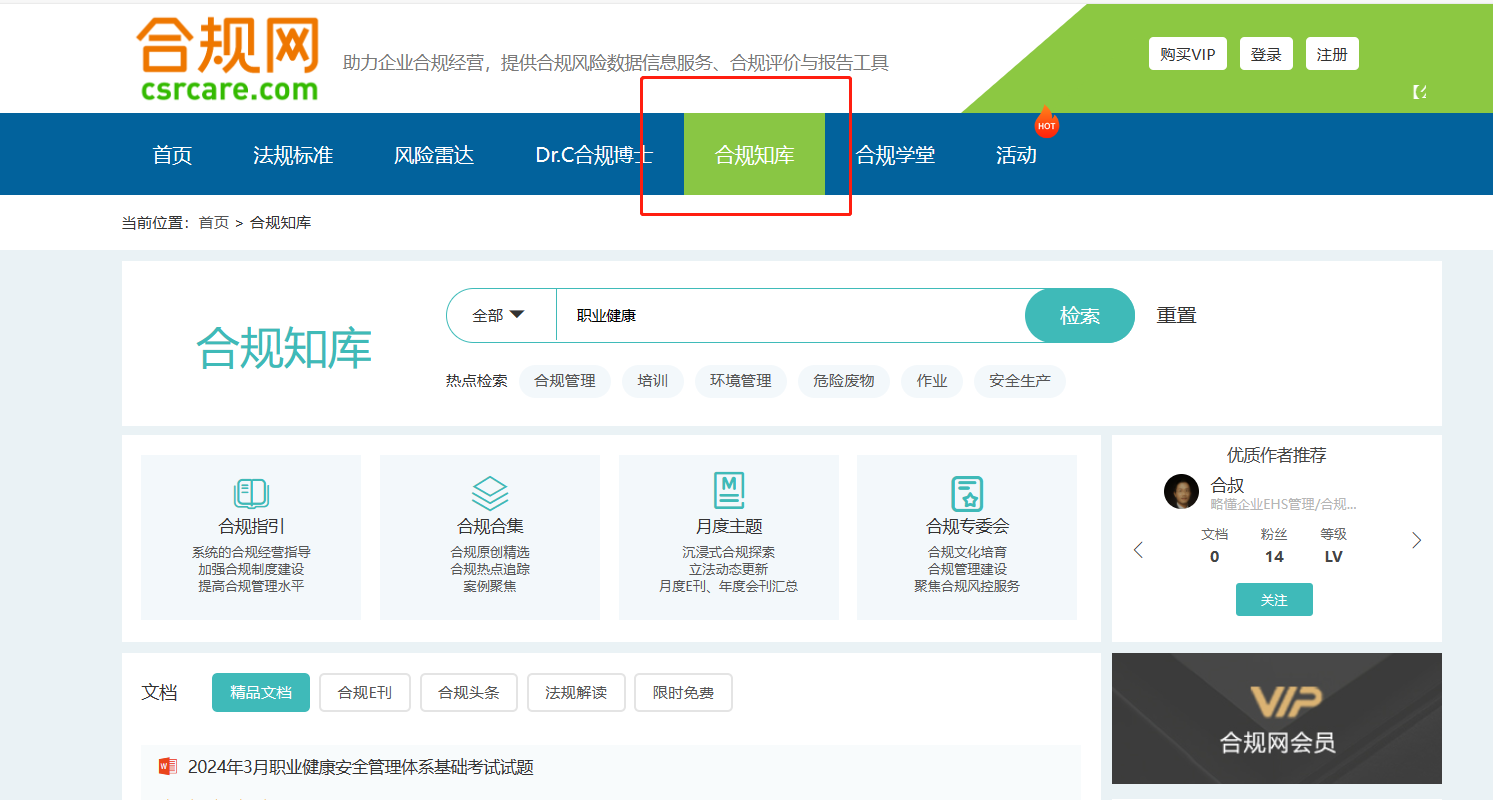Viewport: 1493px width, 800px height.
Task: Open author 合叔's avatar
Action: (x=1181, y=491)
